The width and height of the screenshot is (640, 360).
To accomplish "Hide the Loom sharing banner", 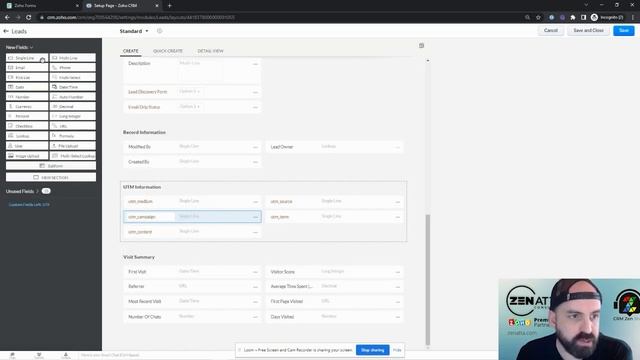I will coord(397,350).
